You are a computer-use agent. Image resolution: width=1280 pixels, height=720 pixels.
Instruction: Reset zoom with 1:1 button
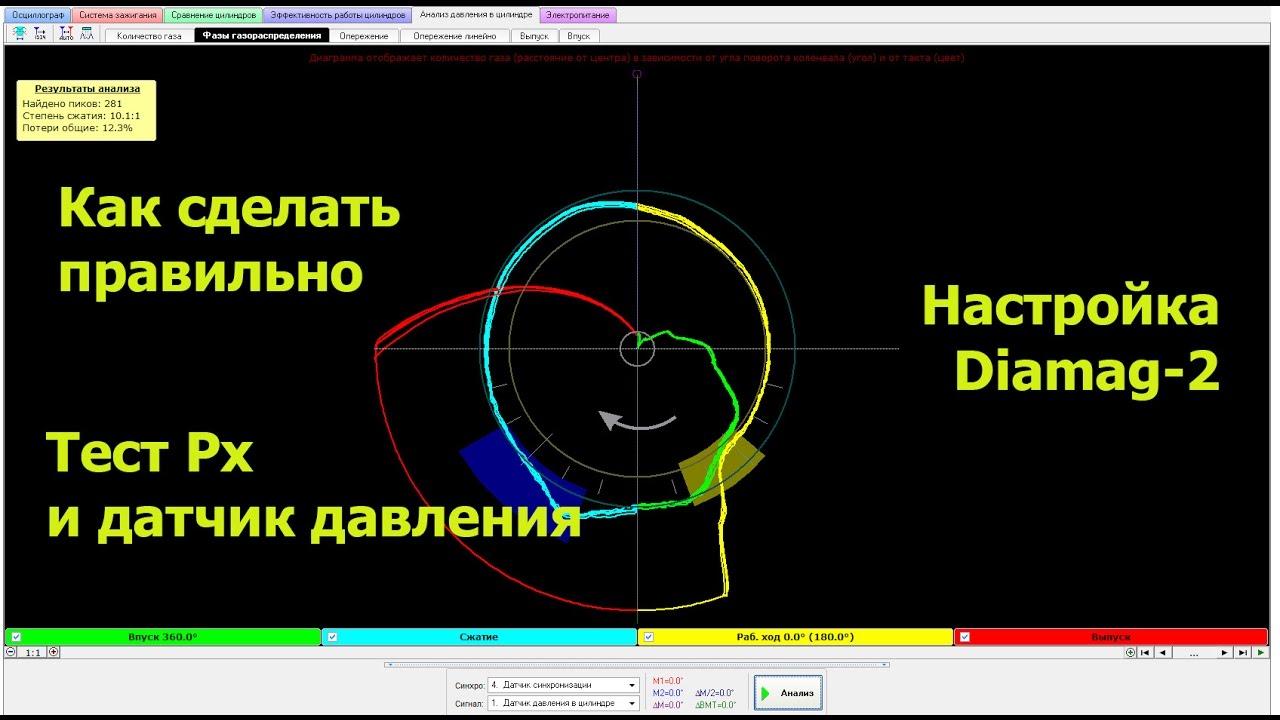[x=32, y=652]
